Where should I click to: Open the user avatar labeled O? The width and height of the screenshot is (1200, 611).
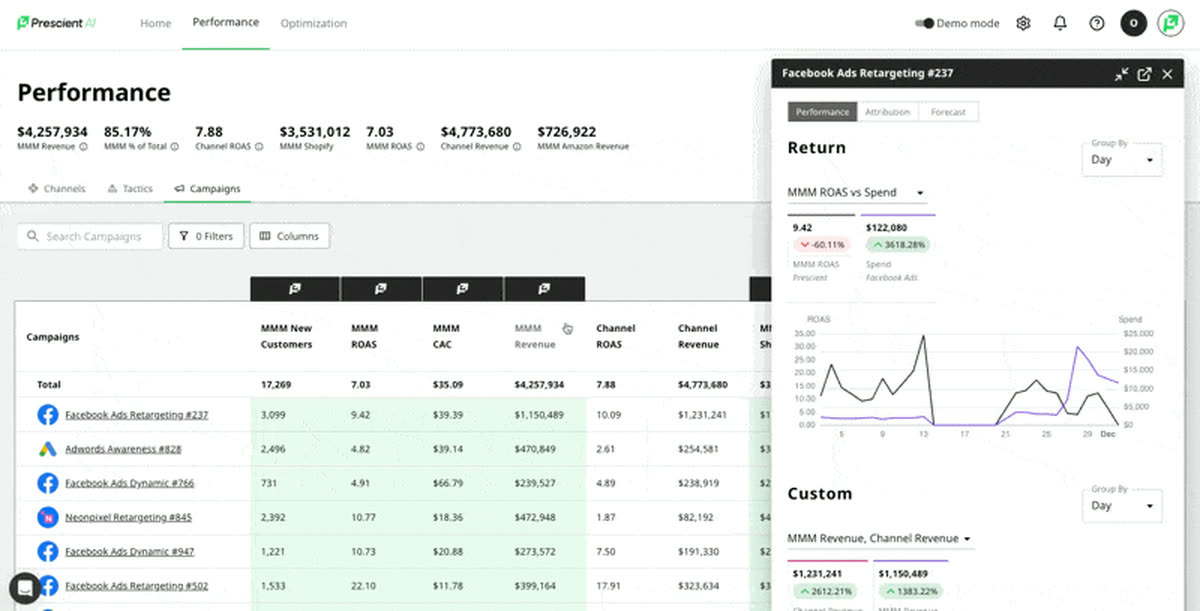(x=1133, y=23)
